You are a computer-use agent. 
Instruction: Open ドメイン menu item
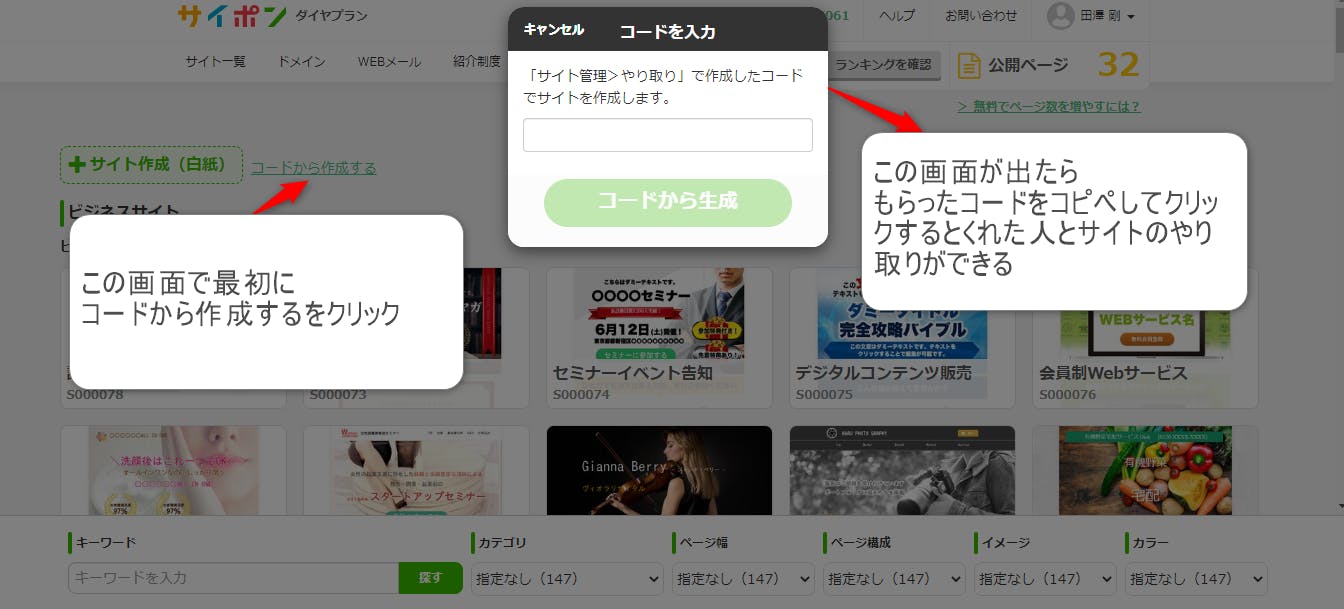point(301,62)
